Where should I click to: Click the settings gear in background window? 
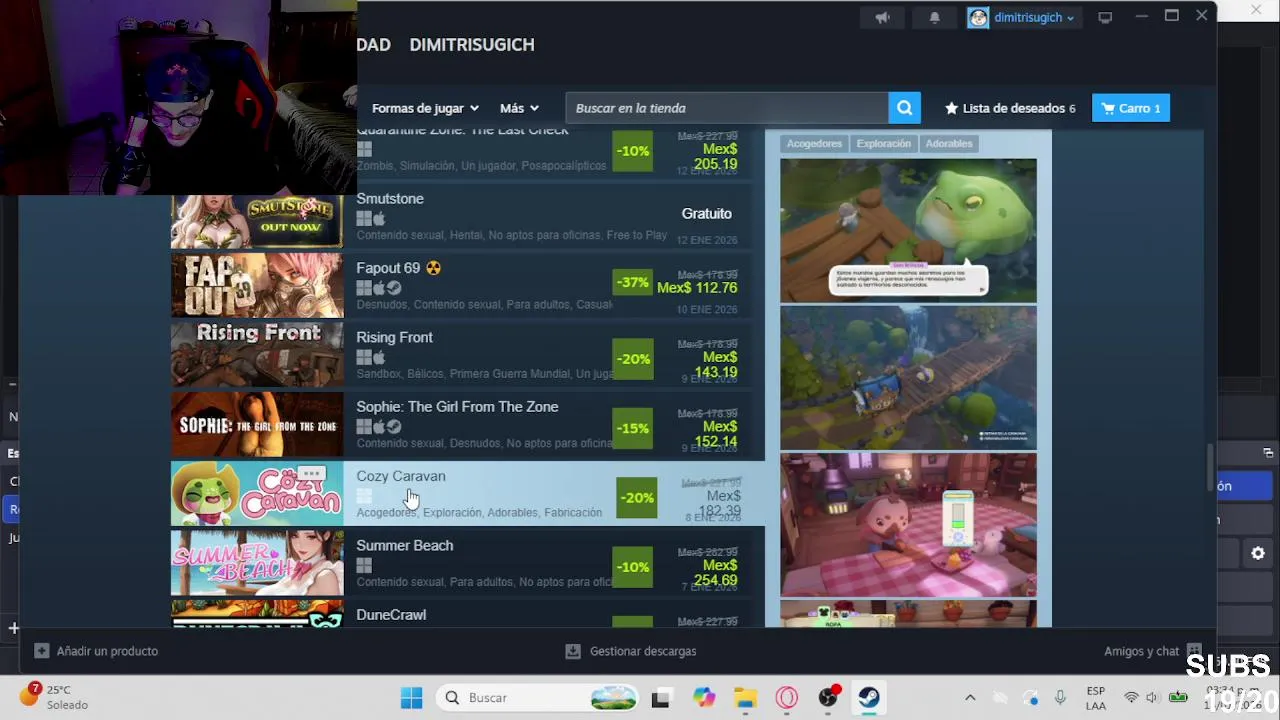point(1258,553)
